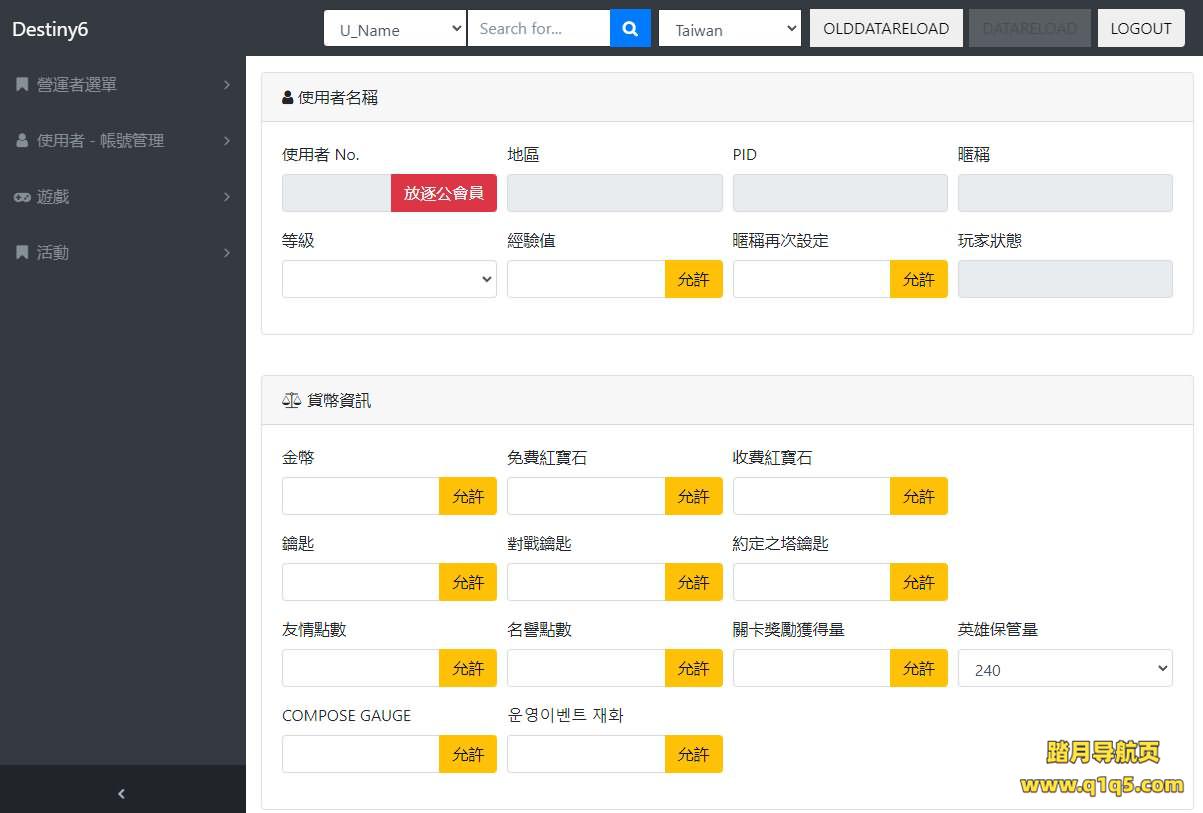Open the 英雄保管量 dropdown showing 240
Image resolution: width=1203 pixels, height=813 pixels.
point(1065,668)
